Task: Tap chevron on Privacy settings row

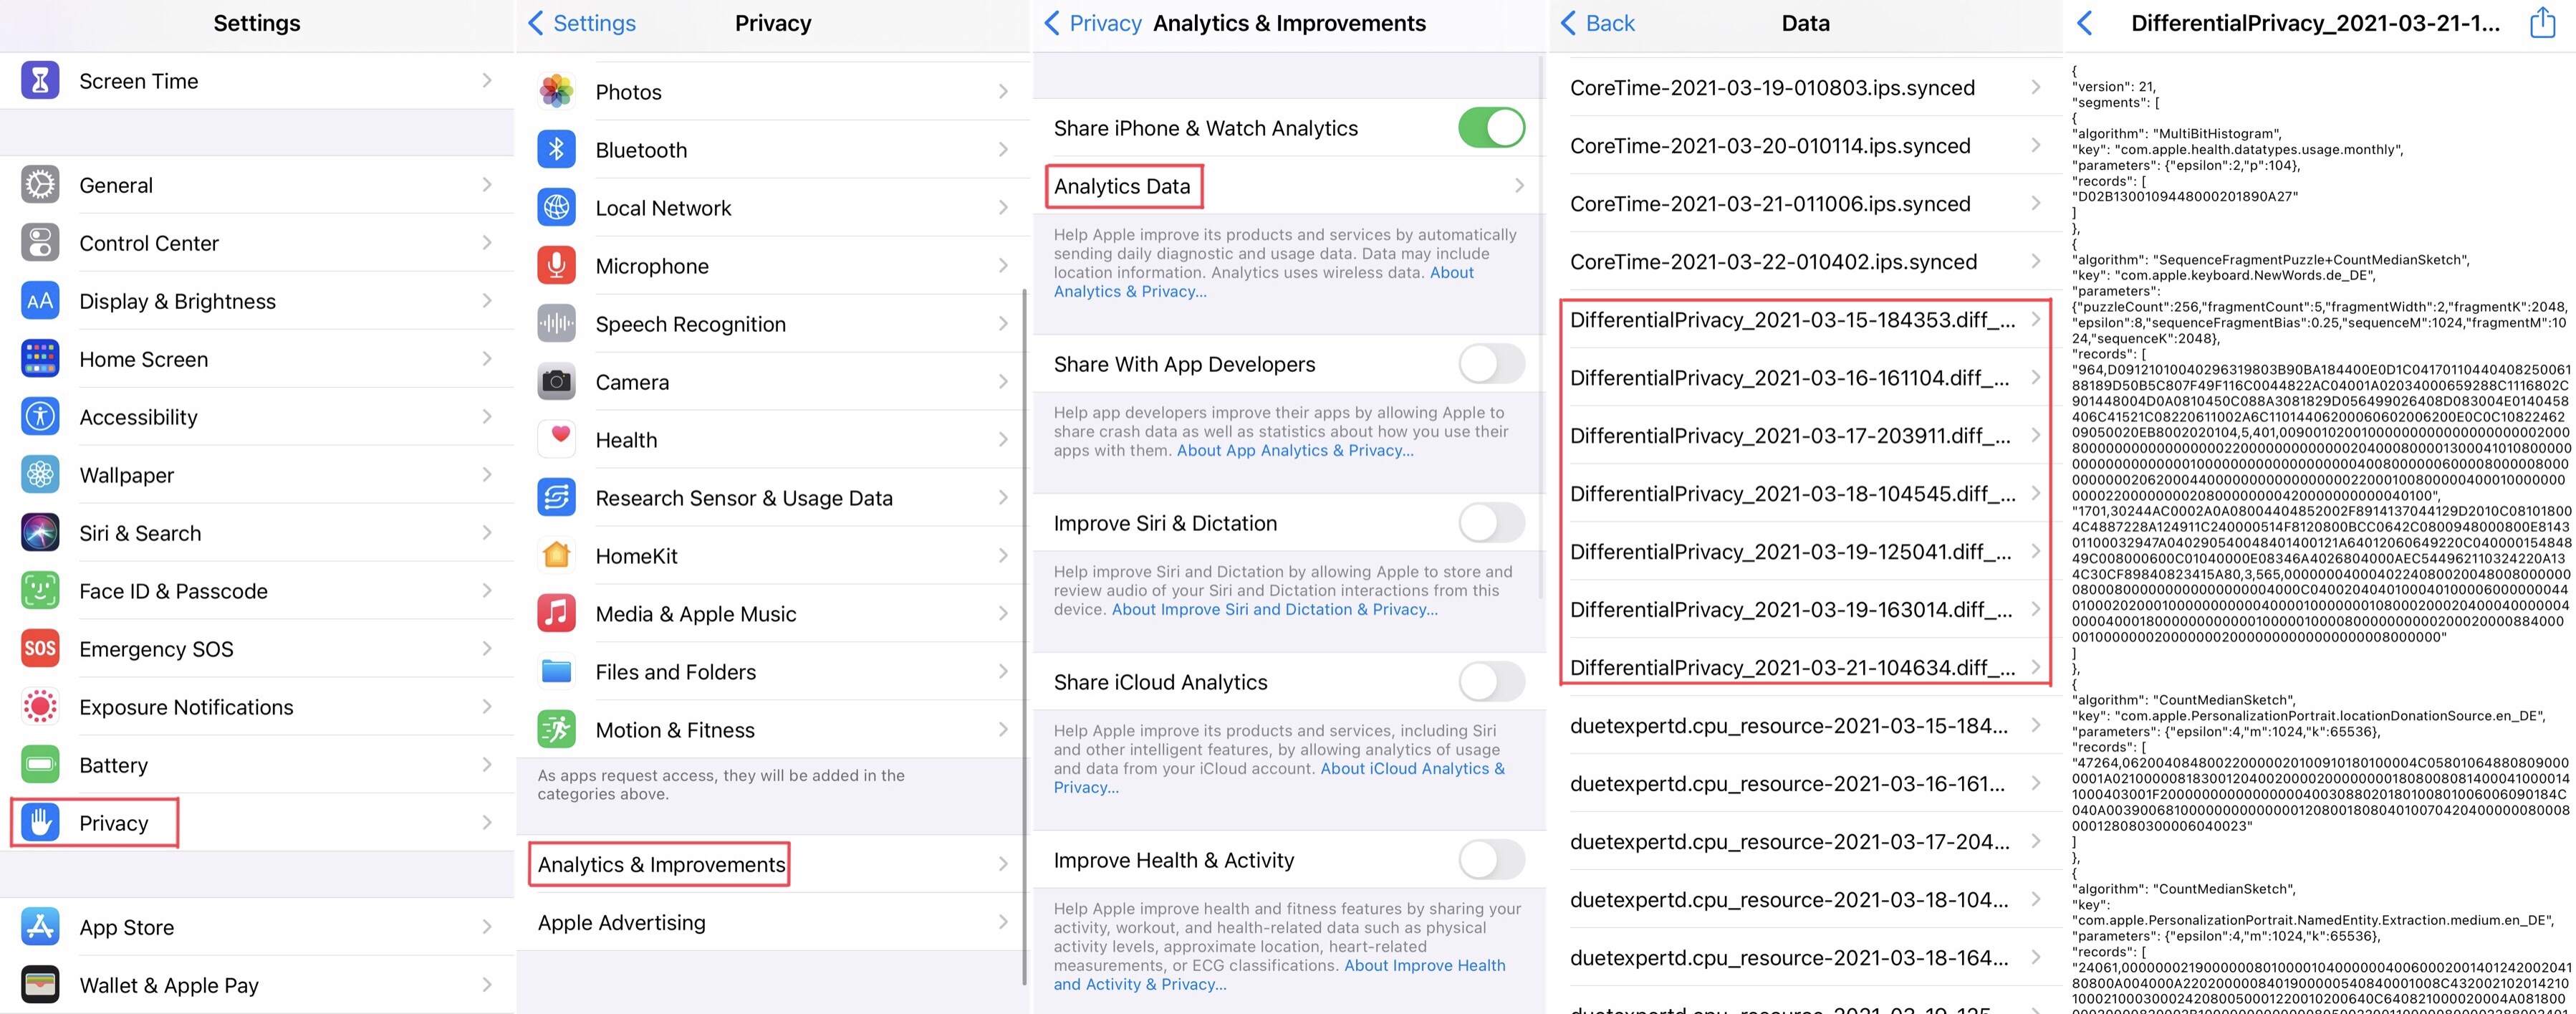Action: (x=487, y=823)
